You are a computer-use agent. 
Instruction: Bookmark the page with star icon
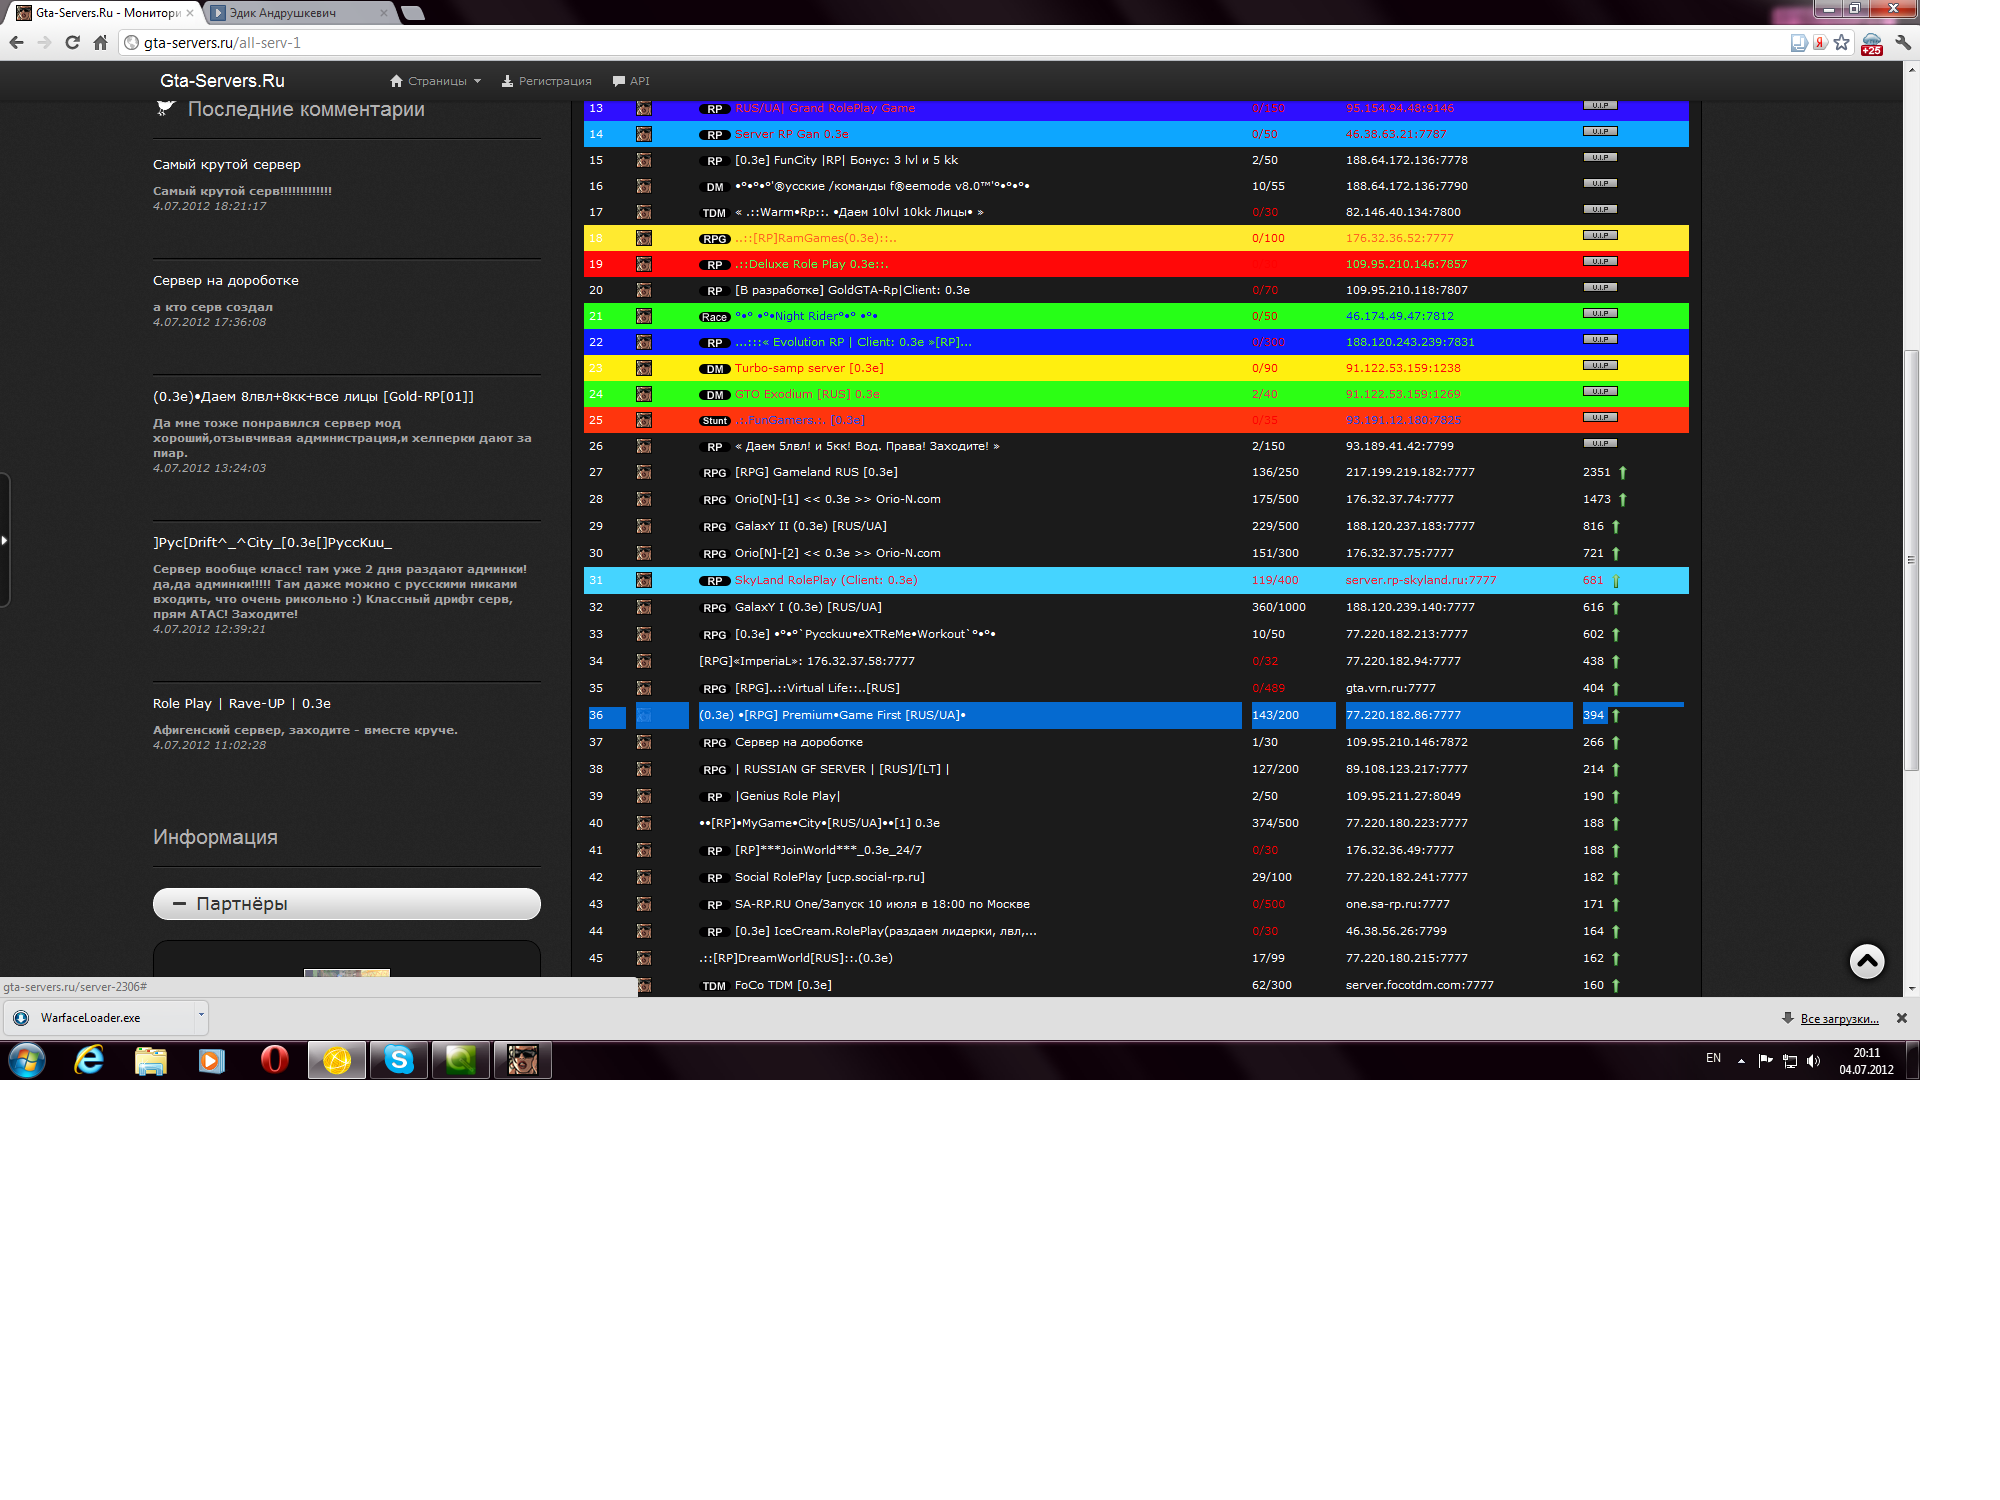1841,43
